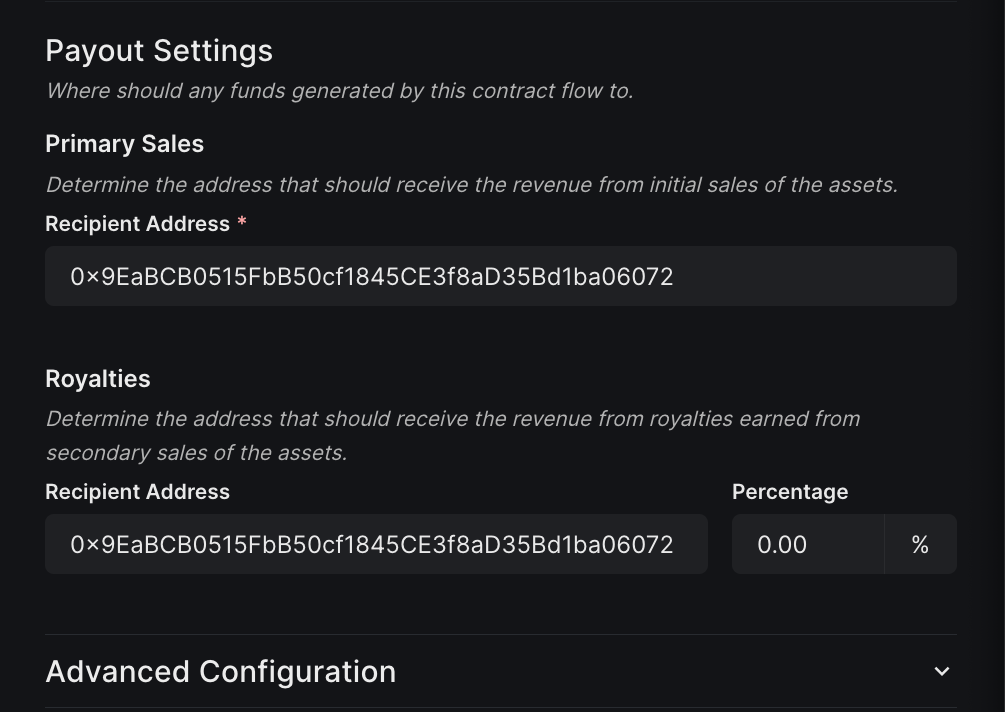Click the Primary Sales heading
Image resolution: width=1005 pixels, height=712 pixels.
pos(124,144)
